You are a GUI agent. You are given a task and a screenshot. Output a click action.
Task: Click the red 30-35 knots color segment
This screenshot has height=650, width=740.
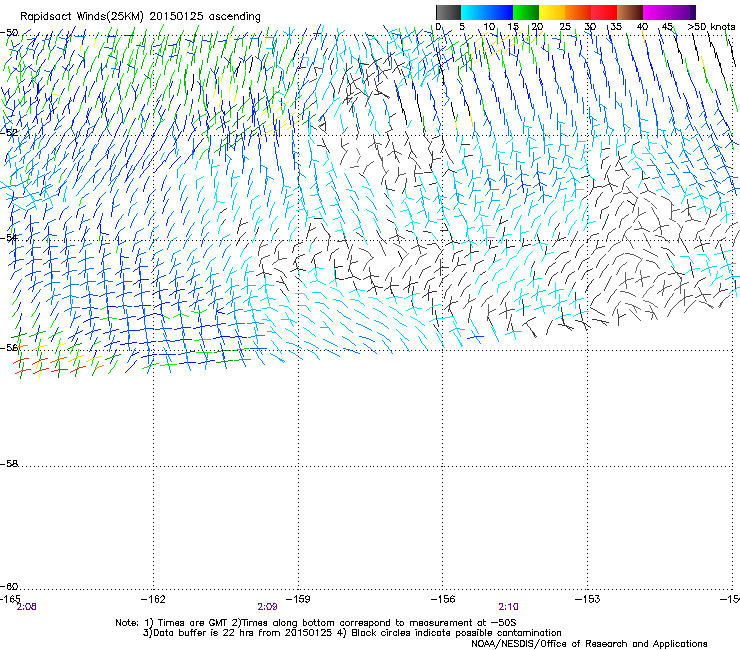(604, 12)
